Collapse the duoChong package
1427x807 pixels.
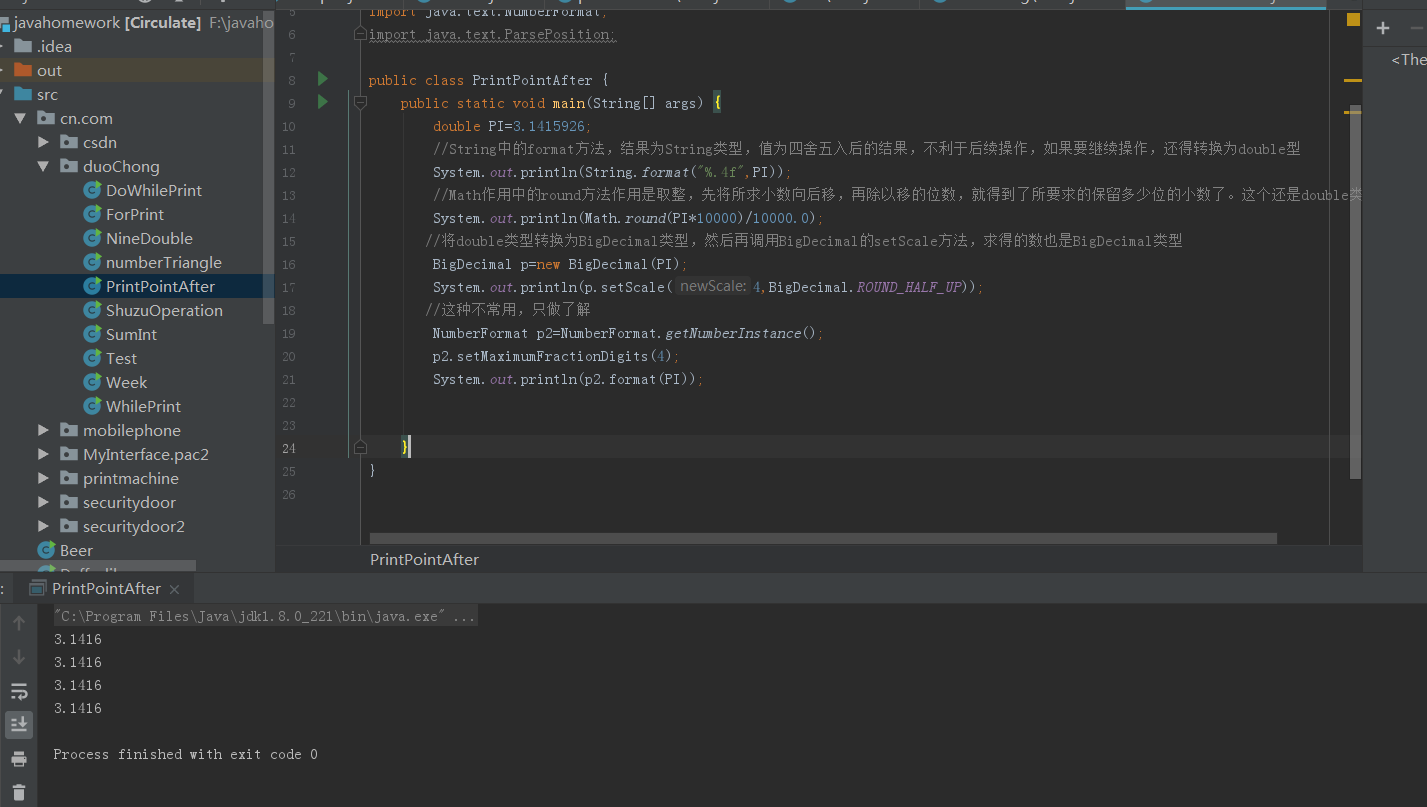coord(43,167)
